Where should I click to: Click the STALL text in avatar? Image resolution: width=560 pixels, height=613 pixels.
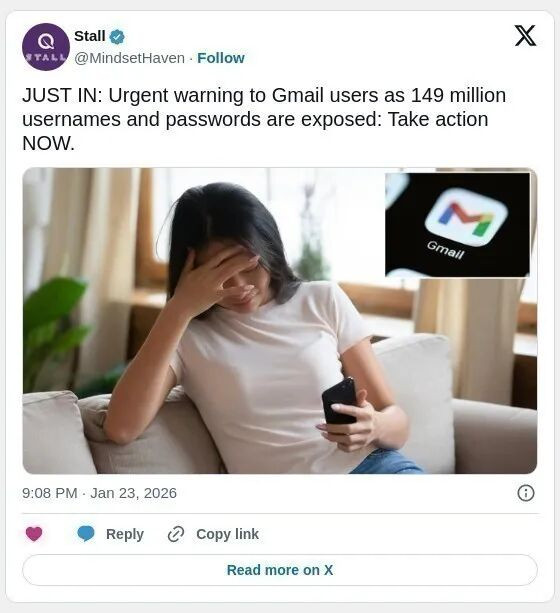[x=46, y=57]
